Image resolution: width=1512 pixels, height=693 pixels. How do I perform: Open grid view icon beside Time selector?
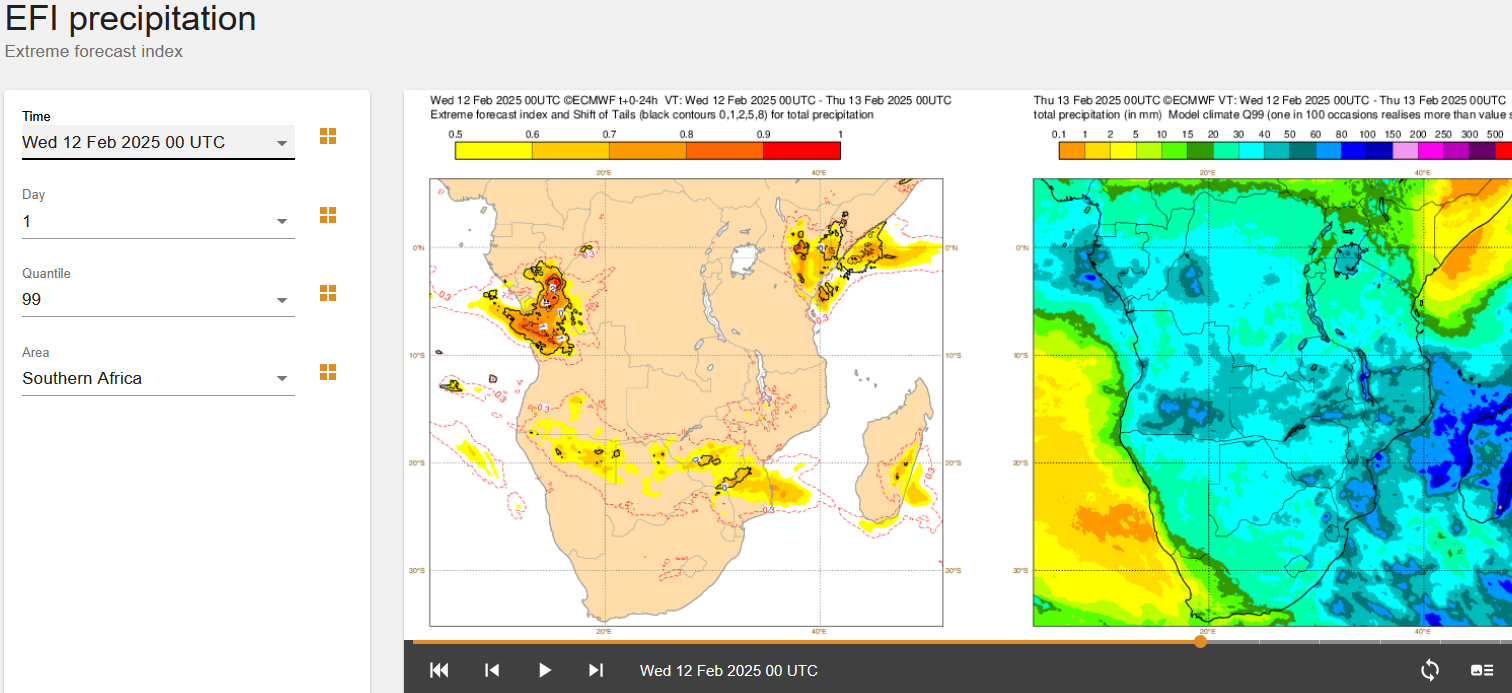coord(328,136)
